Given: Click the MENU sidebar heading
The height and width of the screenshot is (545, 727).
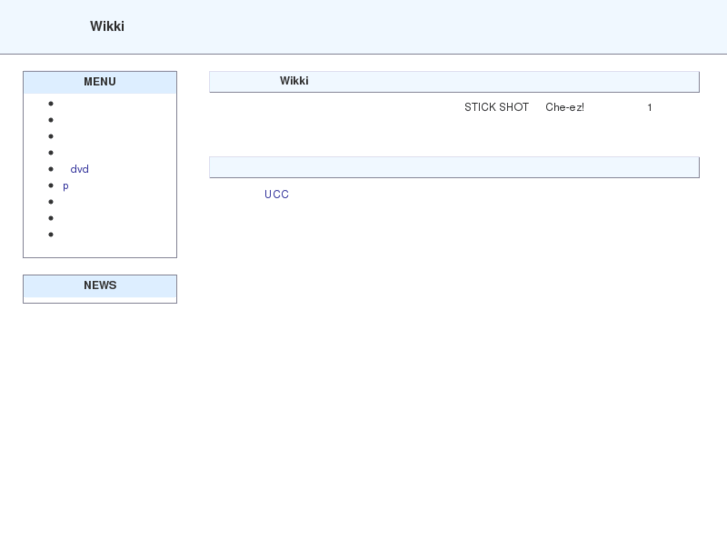Looking at the screenshot, I should 100,82.
